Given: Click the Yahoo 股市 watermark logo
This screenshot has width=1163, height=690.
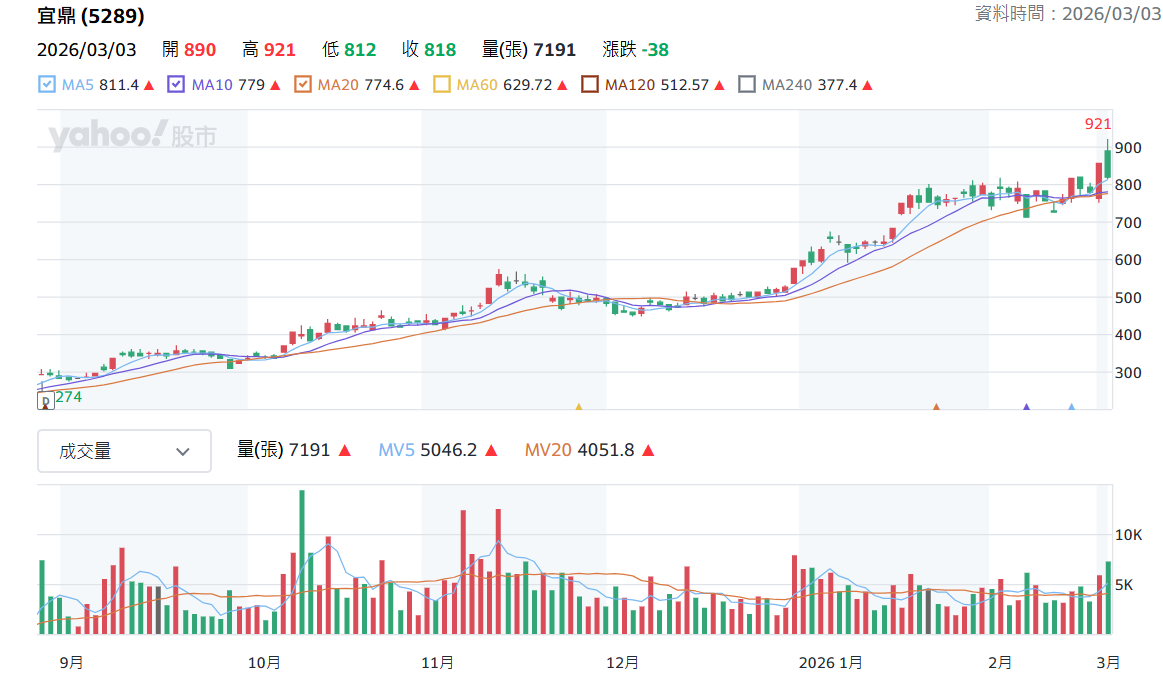Looking at the screenshot, I should 133,135.
